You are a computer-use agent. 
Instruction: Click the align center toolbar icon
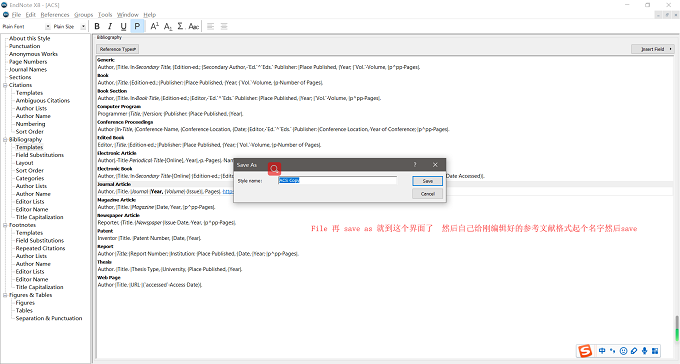(x=224, y=26)
